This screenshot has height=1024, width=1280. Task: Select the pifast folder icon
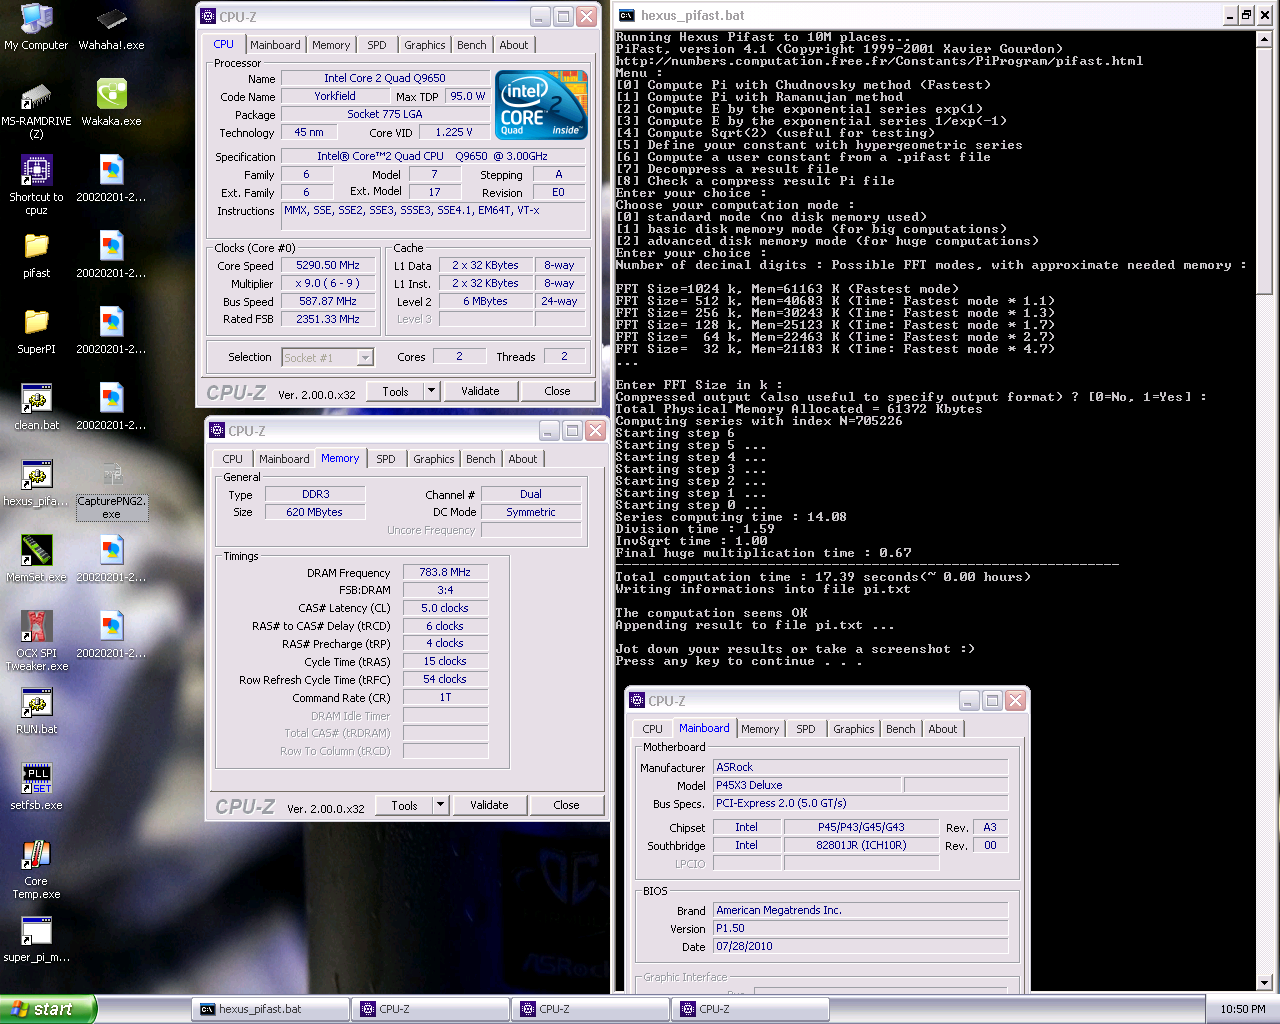[36, 255]
